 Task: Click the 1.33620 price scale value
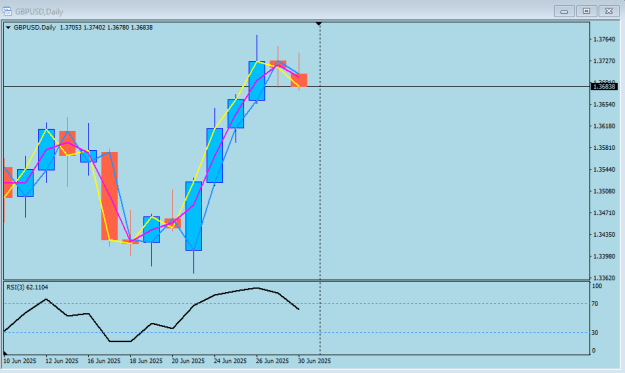(604, 278)
